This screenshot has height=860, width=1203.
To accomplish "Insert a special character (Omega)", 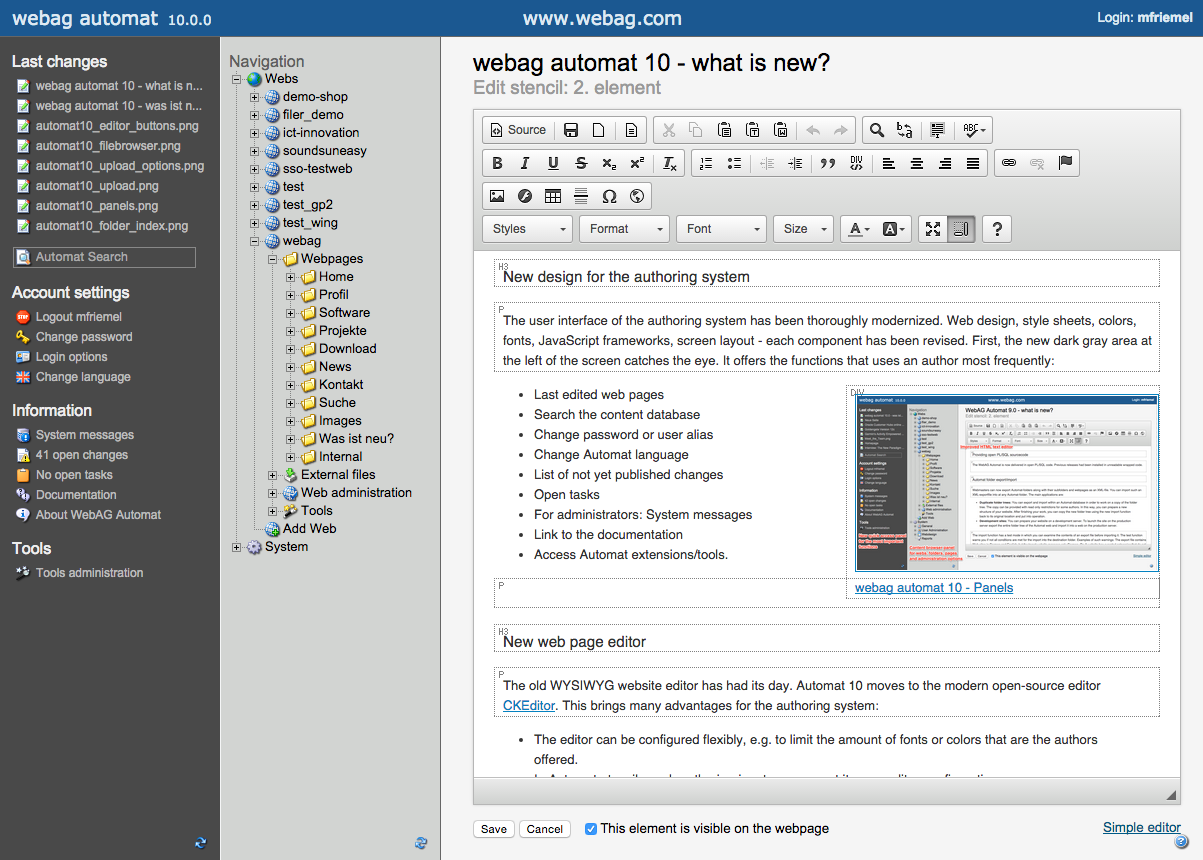I will [x=609, y=196].
